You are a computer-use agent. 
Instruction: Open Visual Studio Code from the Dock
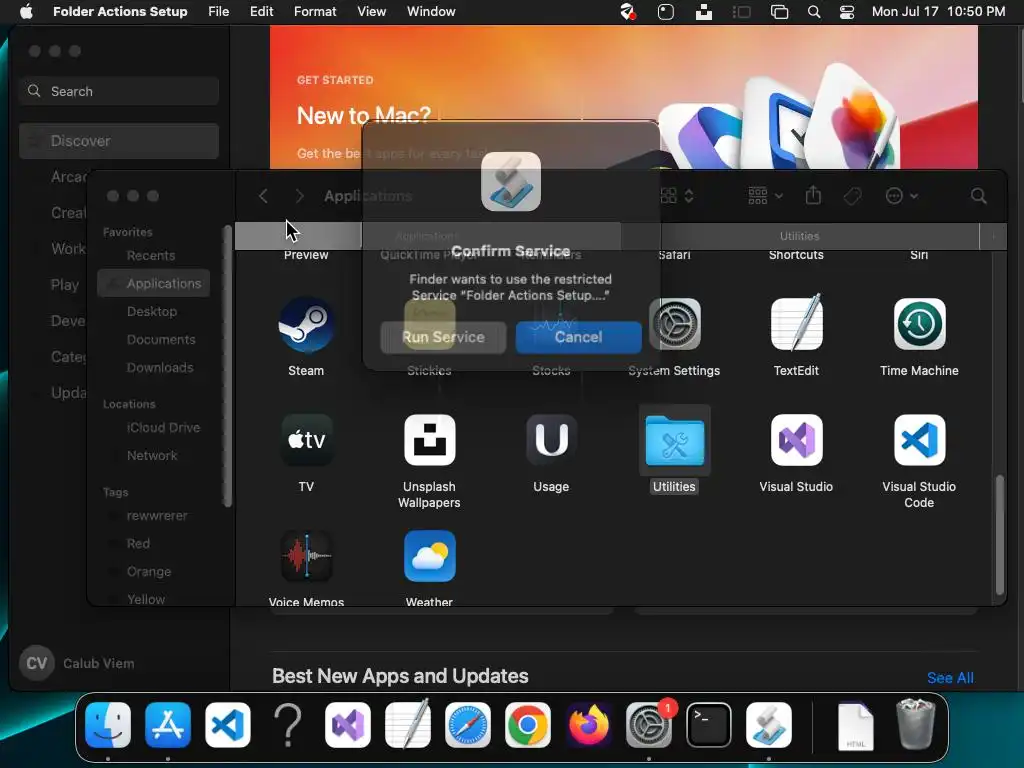228,725
